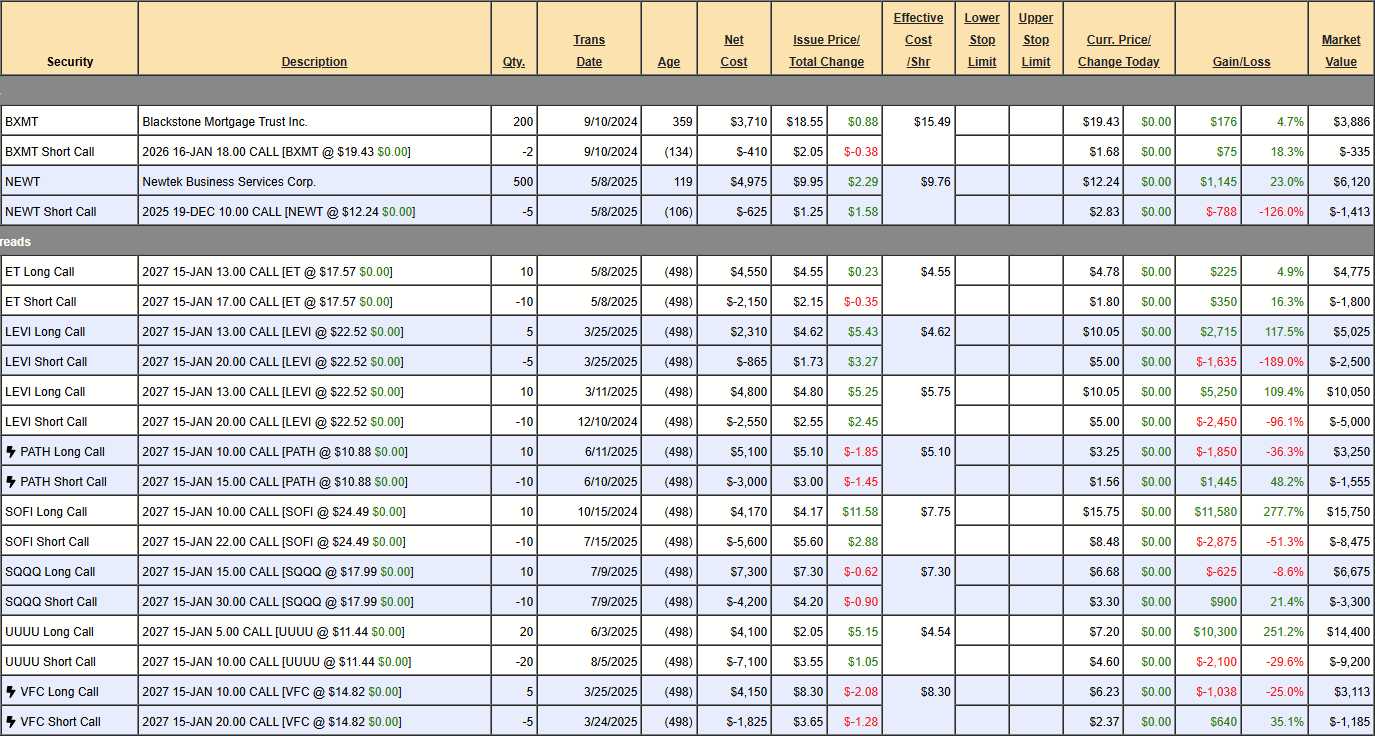Screen dimensions: 1375x736
Task: Click the Market Value column header
Action: pos(1341,51)
